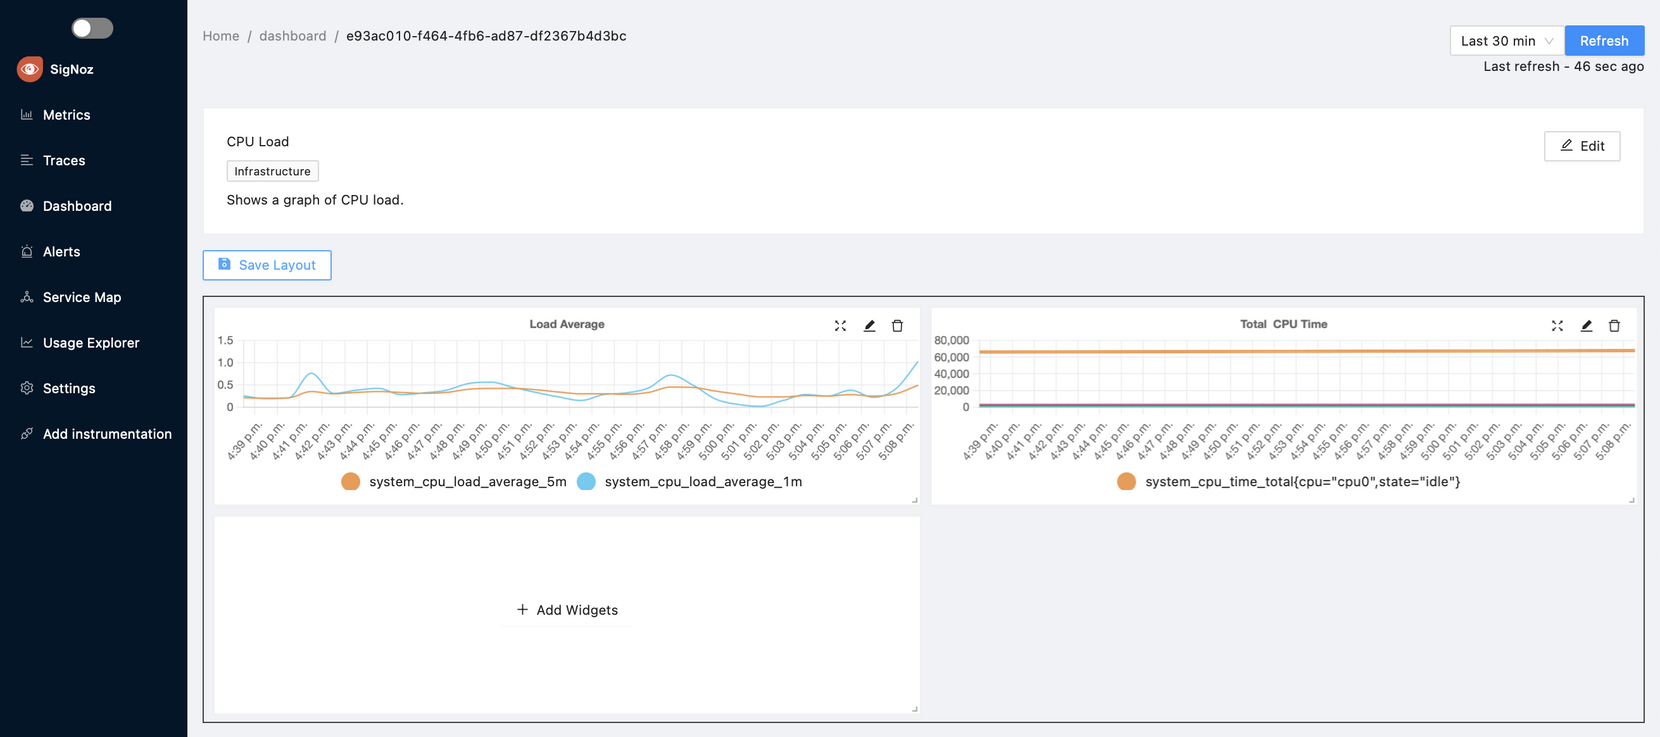Click the Service Map sidebar icon
Viewport: 1660px width, 737px height.
pyautogui.click(x=27, y=297)
